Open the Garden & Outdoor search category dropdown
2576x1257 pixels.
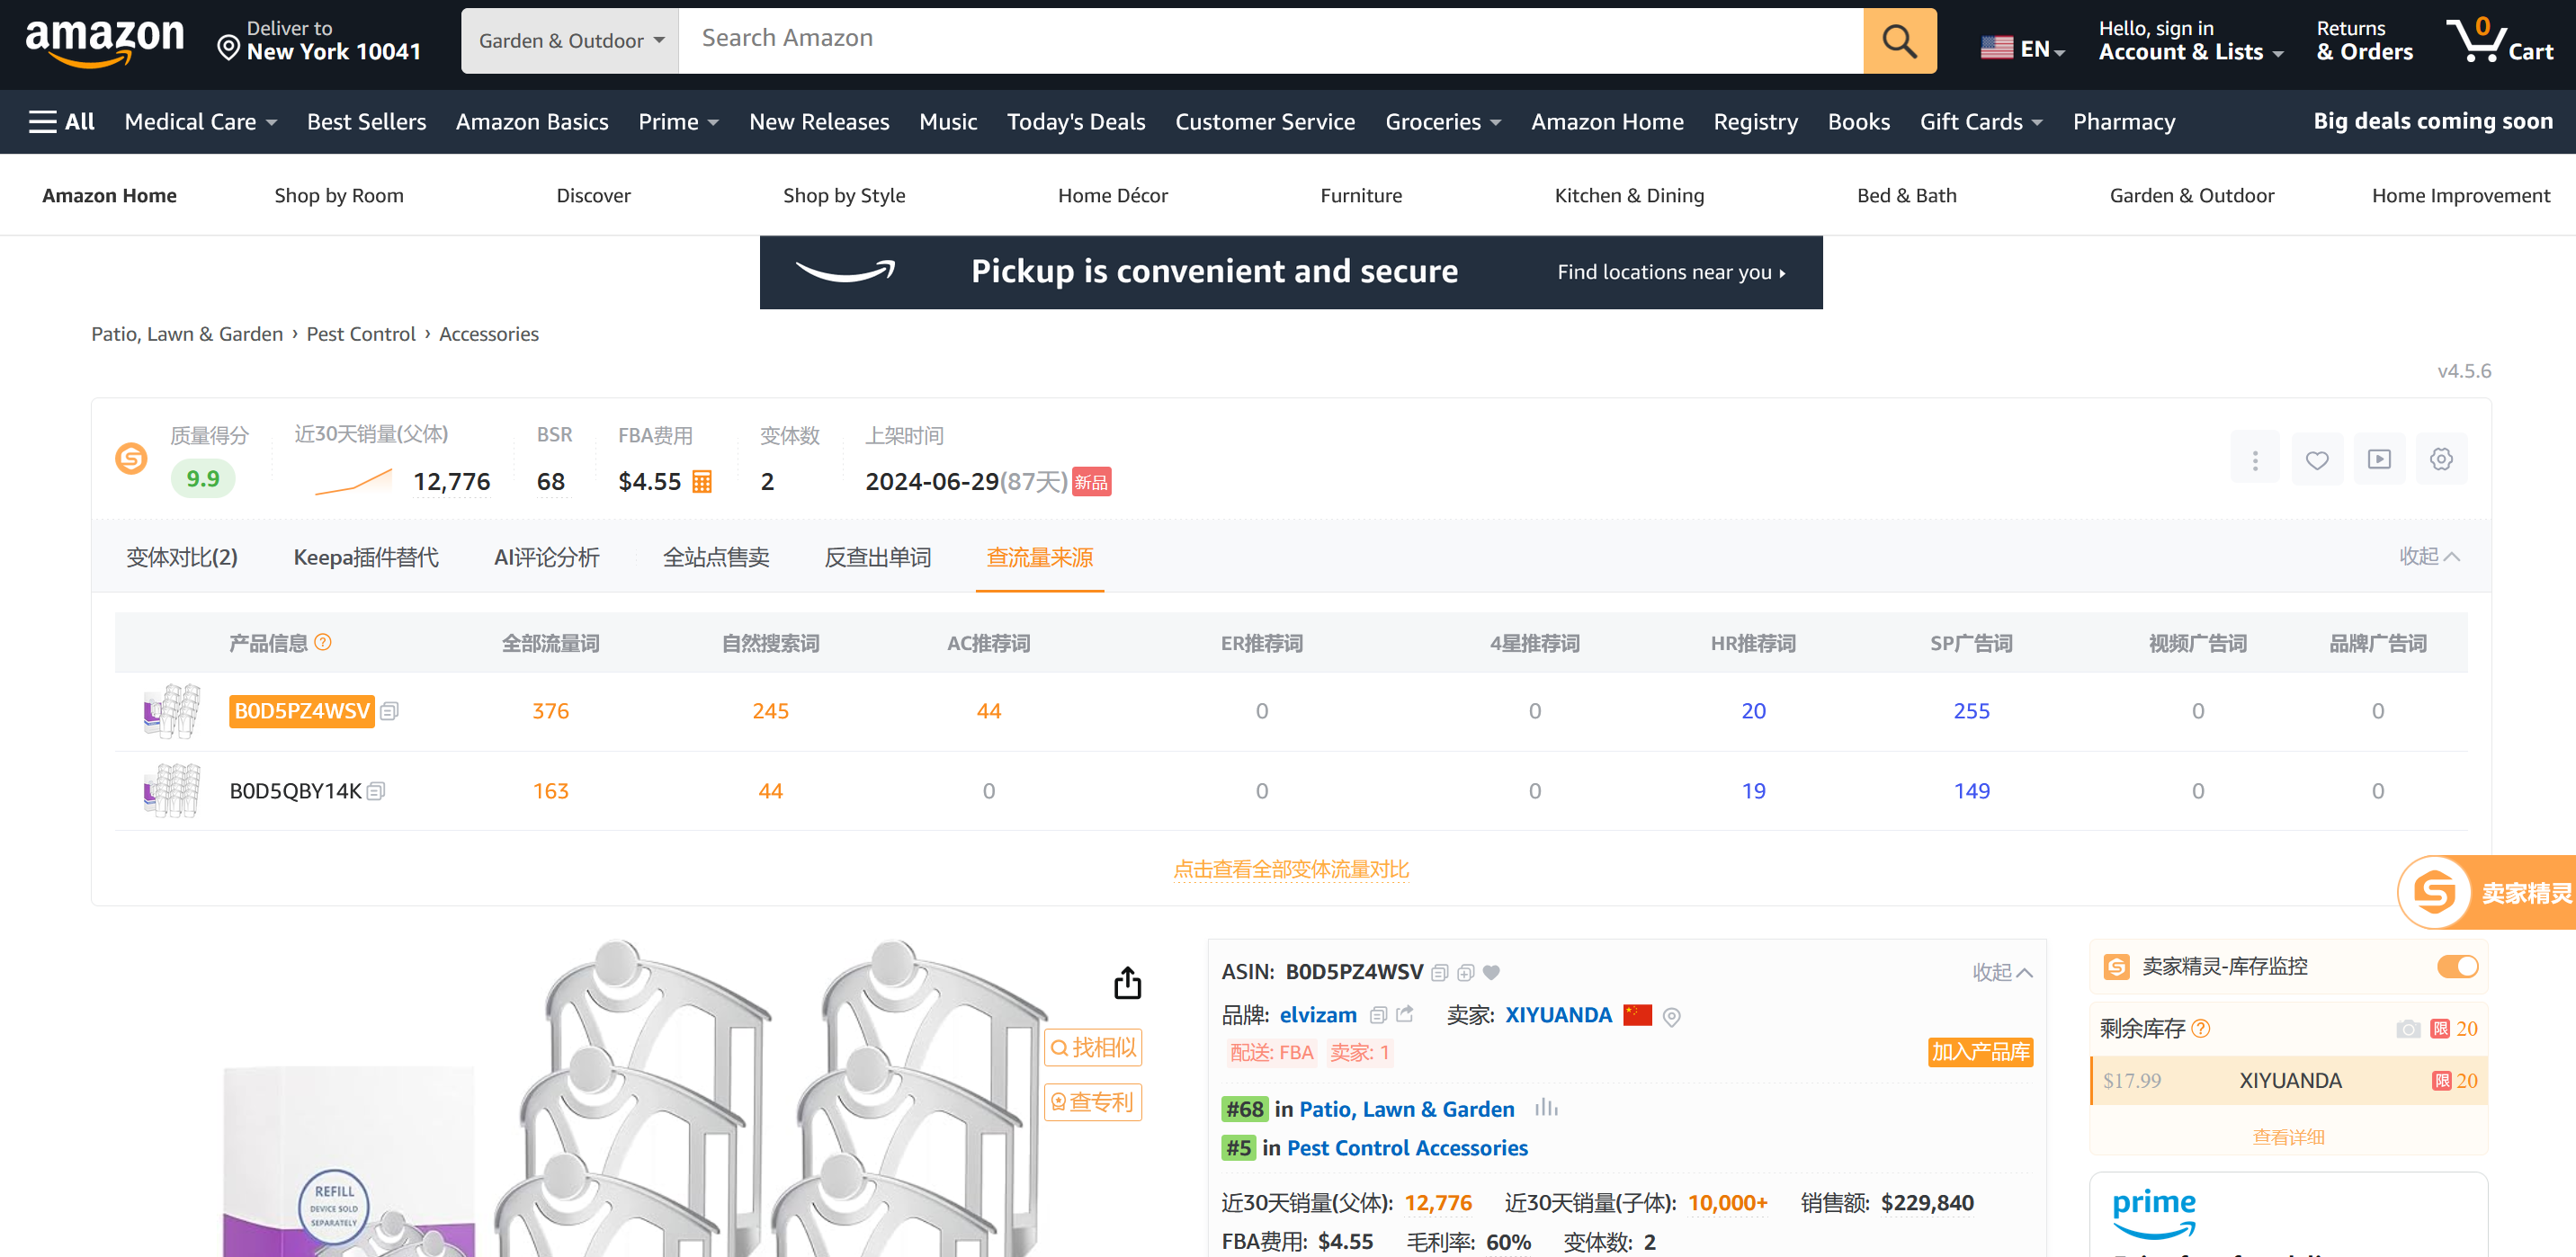tap(570, 41)
